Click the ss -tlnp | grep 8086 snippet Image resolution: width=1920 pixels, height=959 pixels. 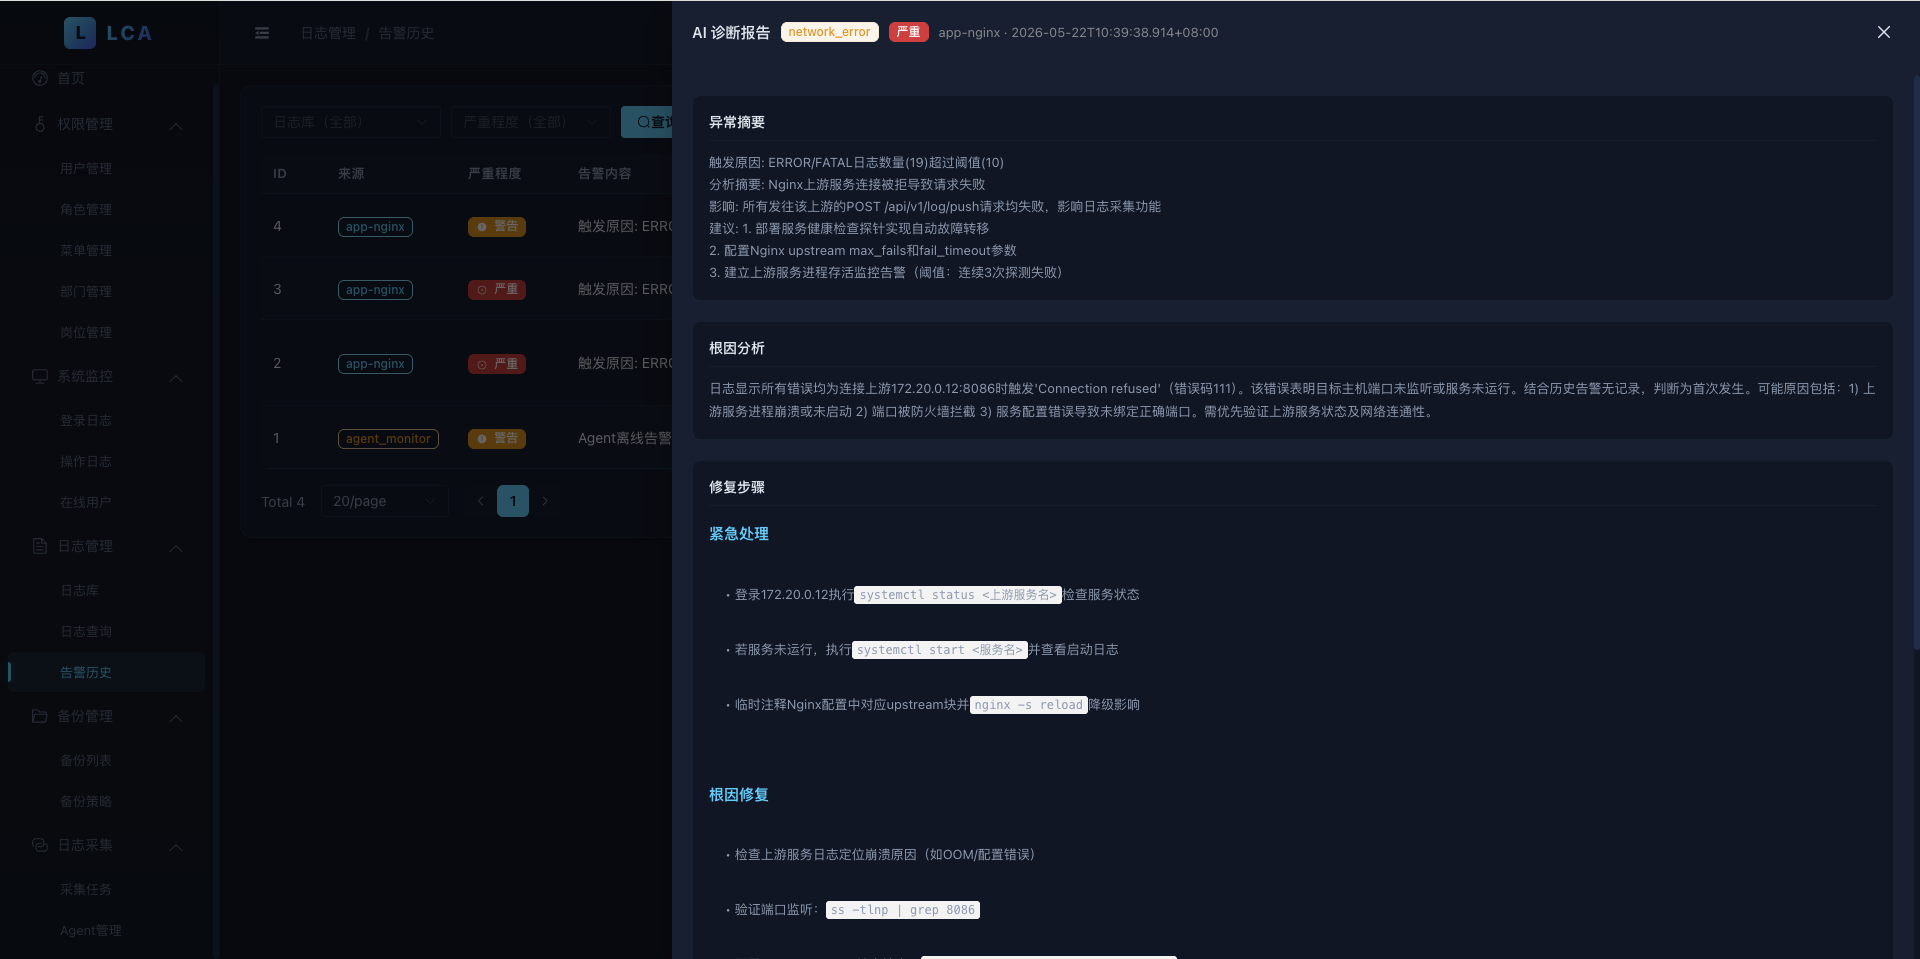[903, 910]
